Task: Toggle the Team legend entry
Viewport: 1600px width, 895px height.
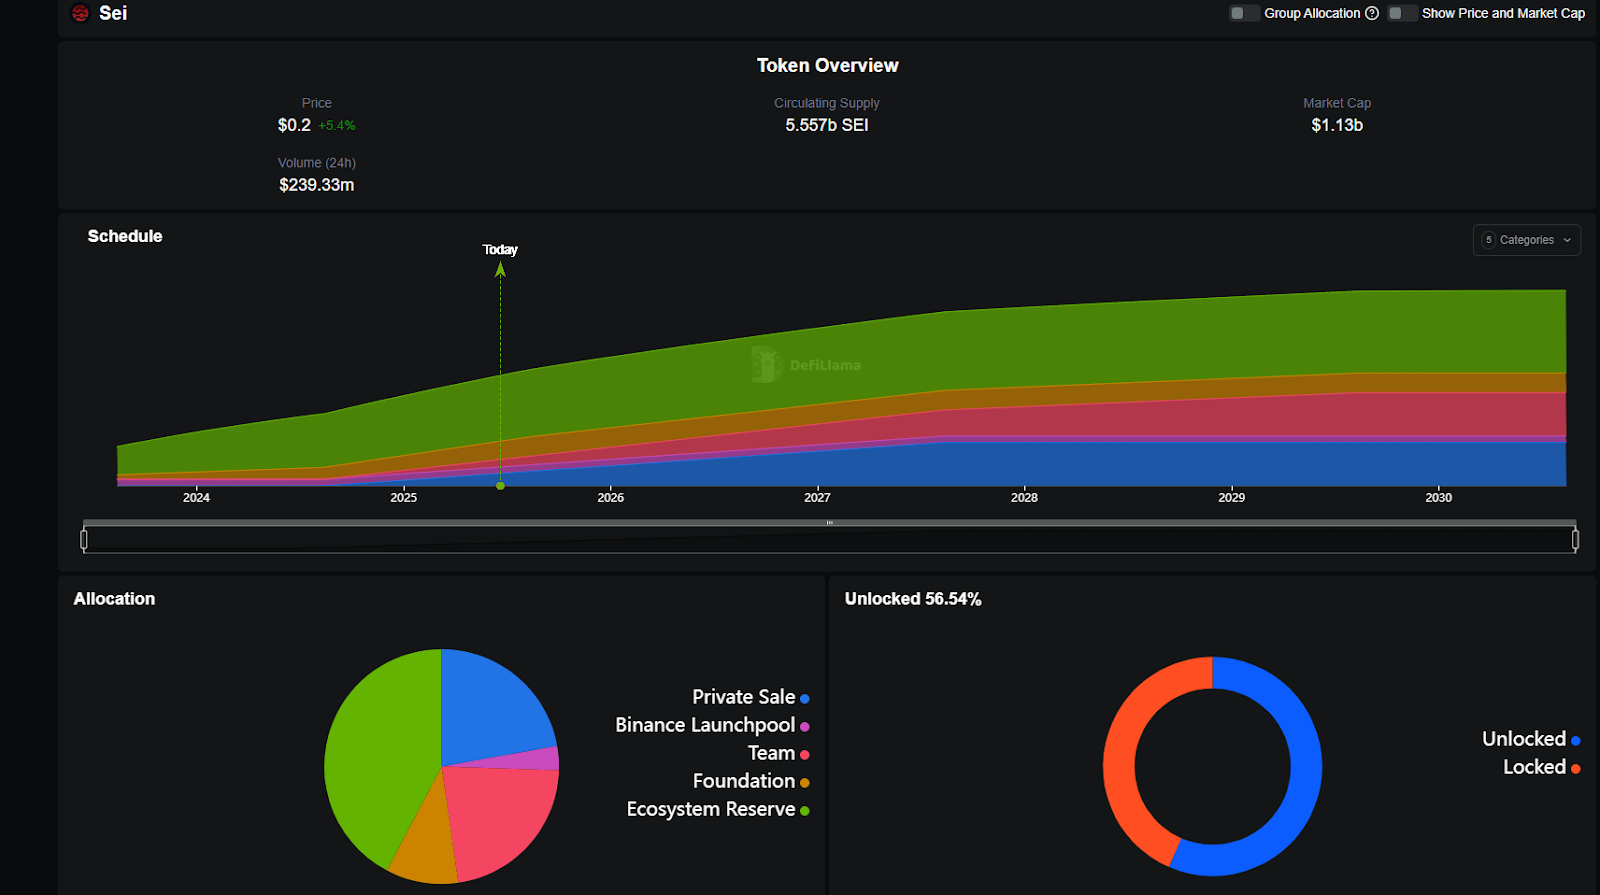Action: 778,753
